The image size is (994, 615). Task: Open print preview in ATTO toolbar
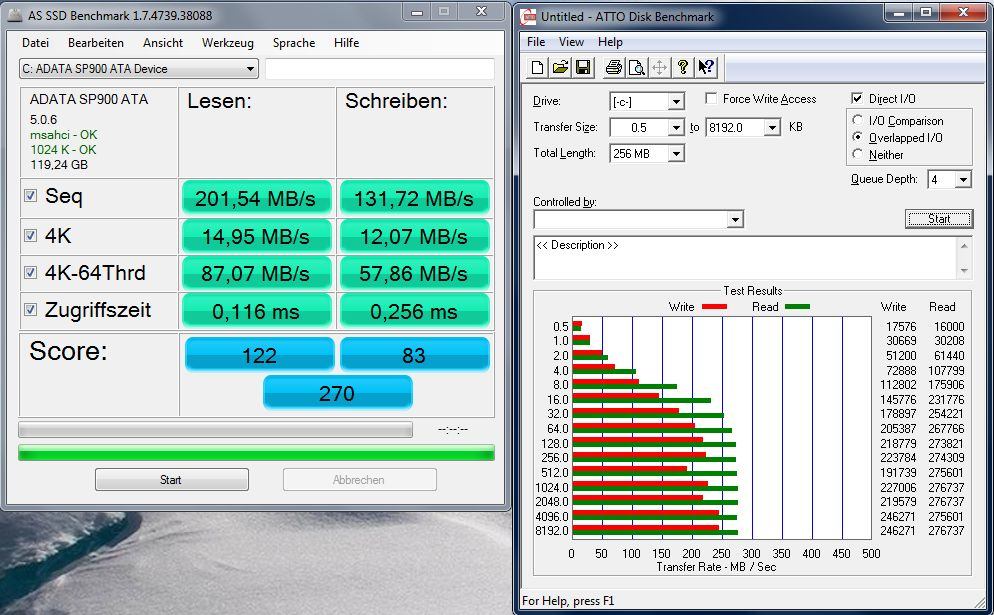pos(636,67)
